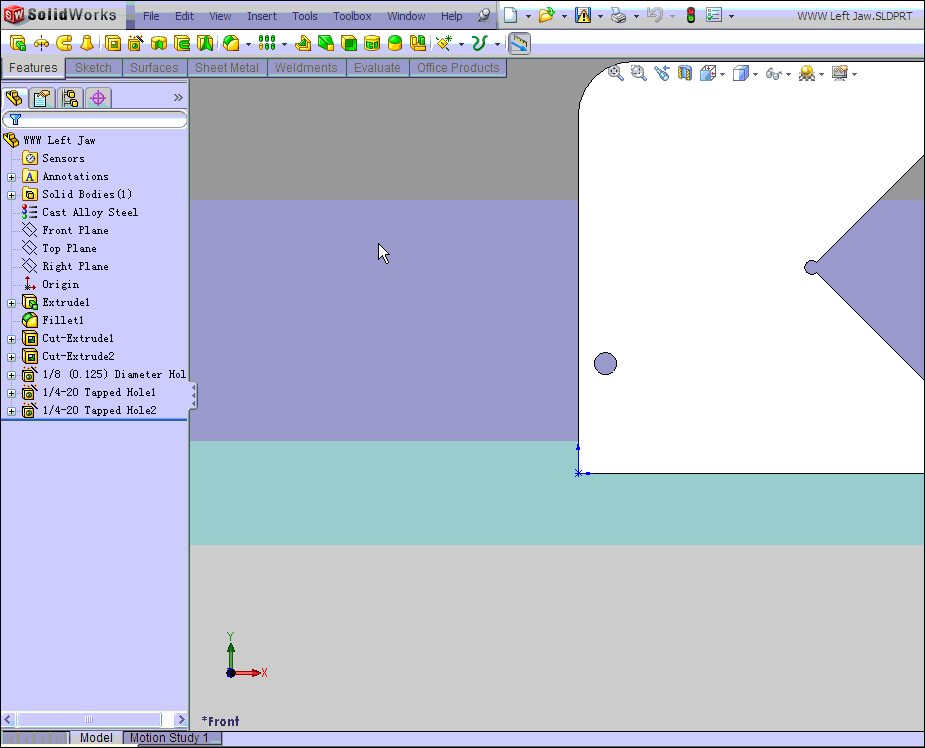Open the FeatureManager design tree tab icon

point(13,97)
